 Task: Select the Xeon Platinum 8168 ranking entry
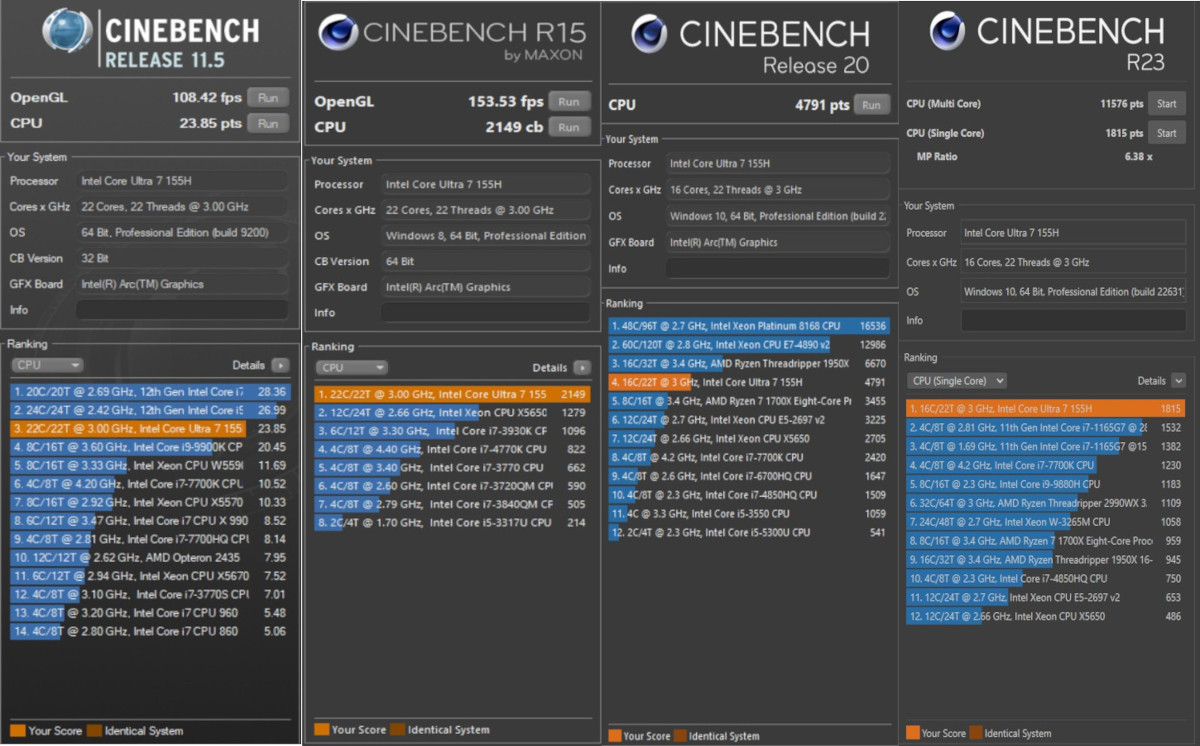pyautogui.click(x=747, y=326)
